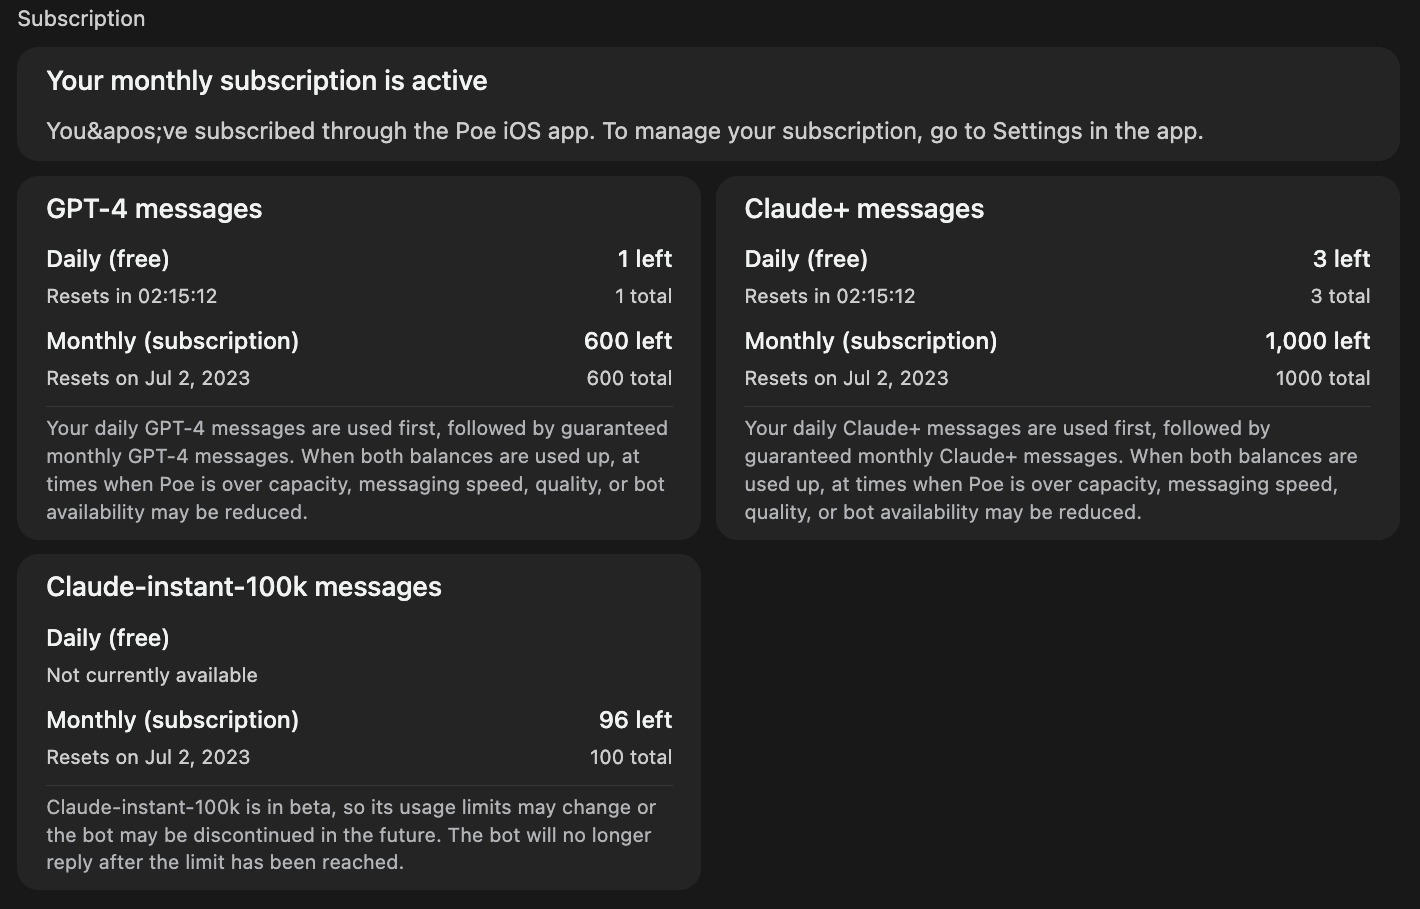Click the Claude-instant-100k "100 total" value
The image size is (1420, 909).
tap(630, 757)
